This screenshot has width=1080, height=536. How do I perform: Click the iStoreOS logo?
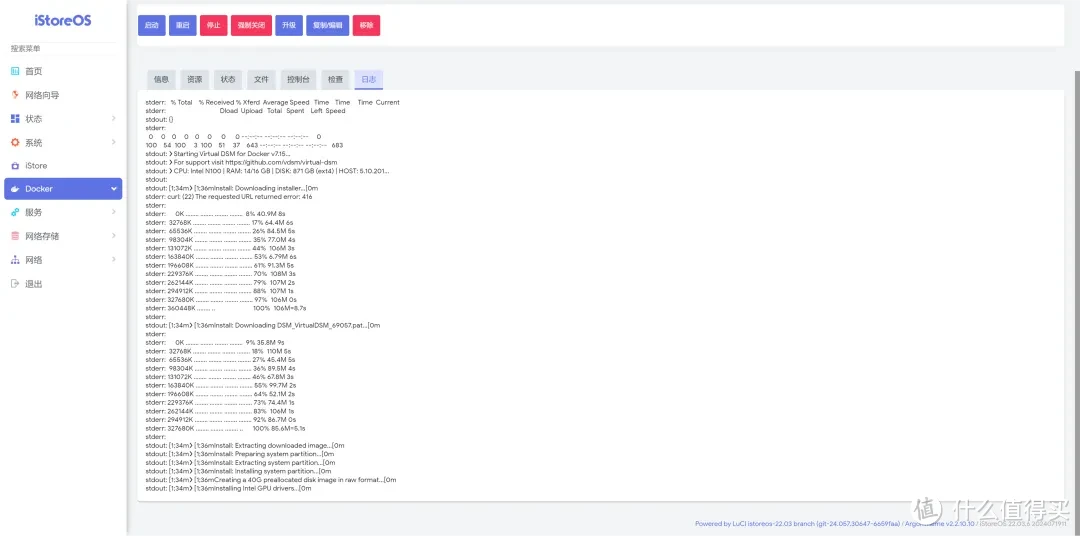[x=63, y=21]
